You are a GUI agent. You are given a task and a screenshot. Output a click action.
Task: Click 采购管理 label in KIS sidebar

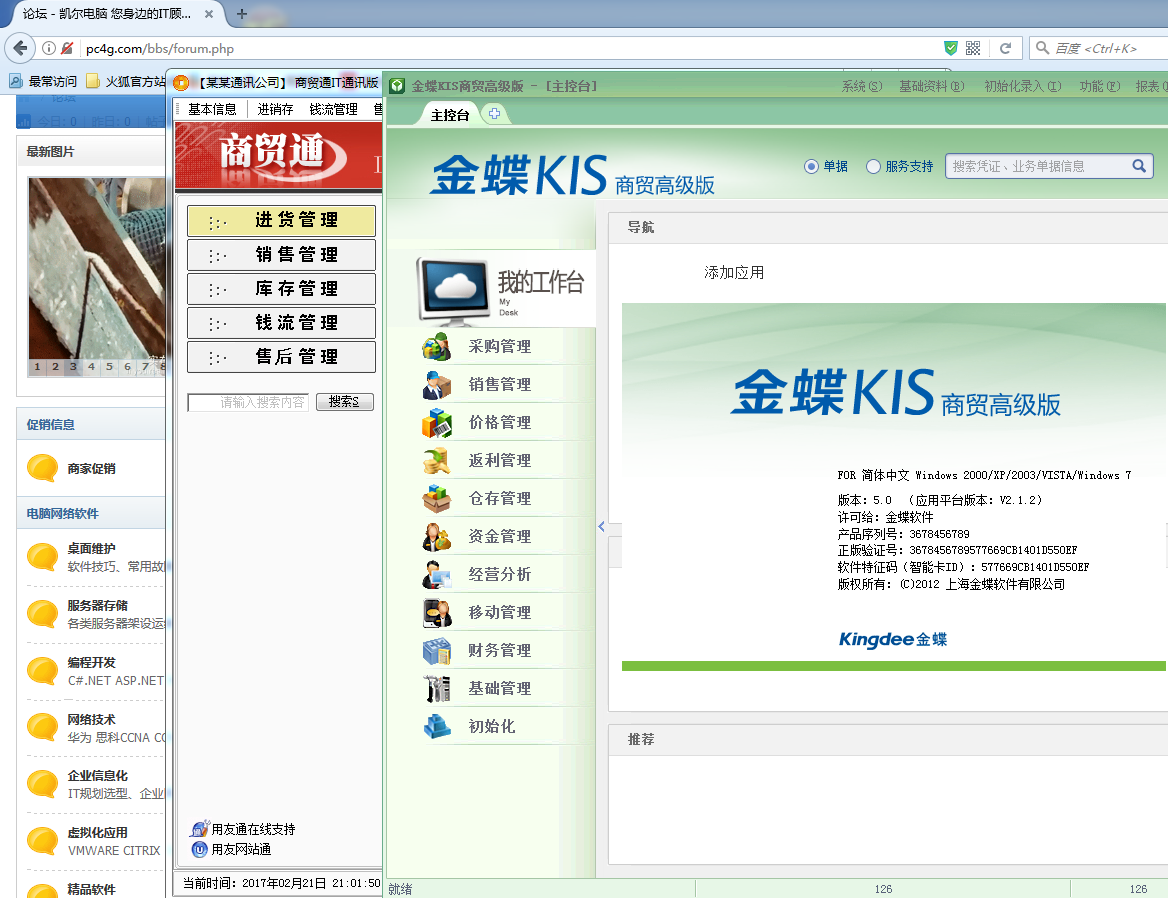(499, 346)
